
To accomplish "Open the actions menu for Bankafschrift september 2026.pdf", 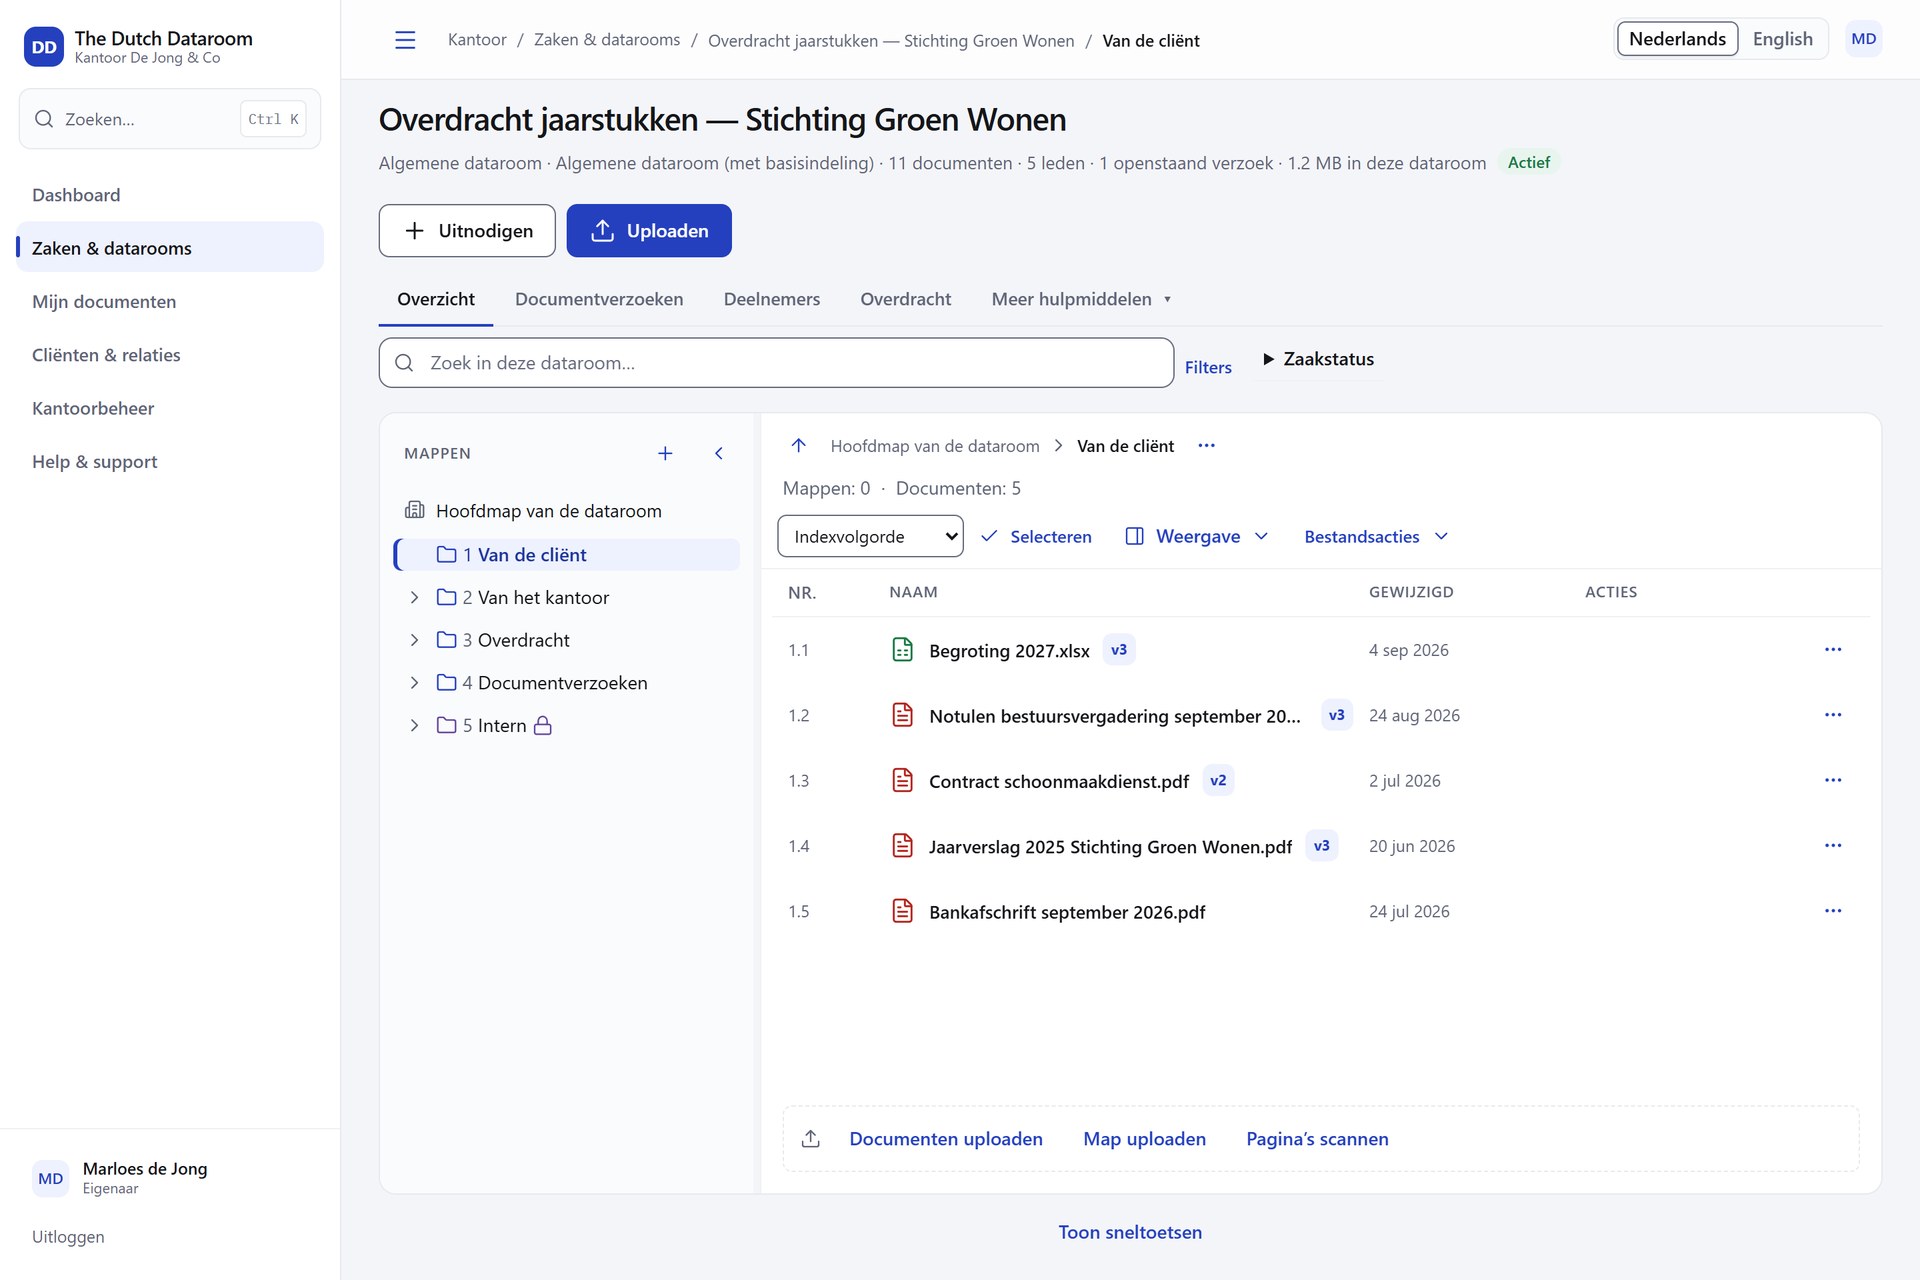I will click(1833, 911).
